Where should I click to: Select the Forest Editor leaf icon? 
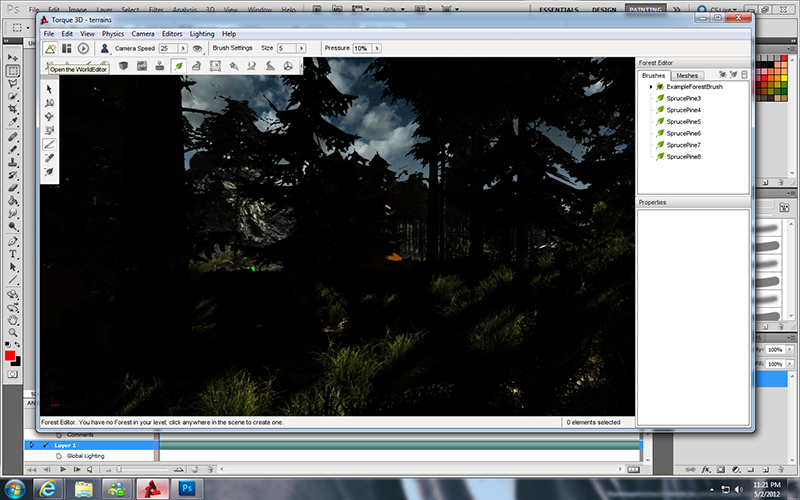click(179, 66)
